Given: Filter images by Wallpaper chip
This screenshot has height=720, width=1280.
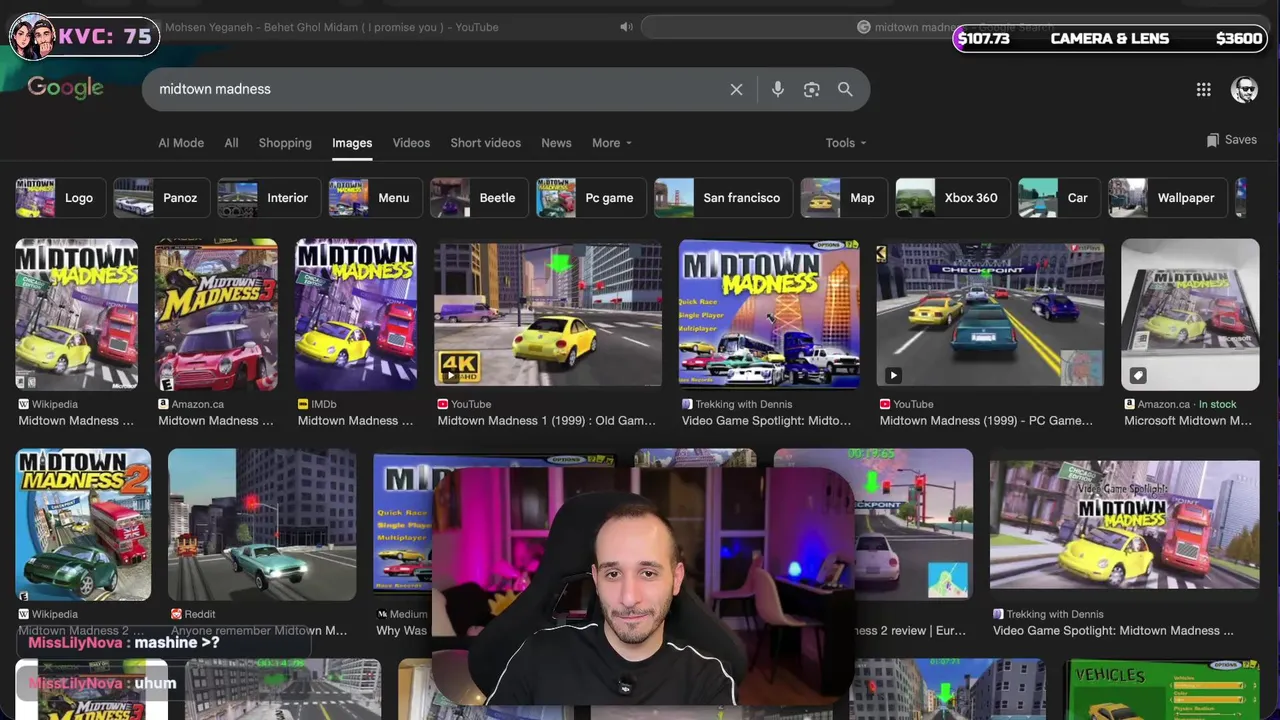Looking at the screenshot, I should (1168, 198).
